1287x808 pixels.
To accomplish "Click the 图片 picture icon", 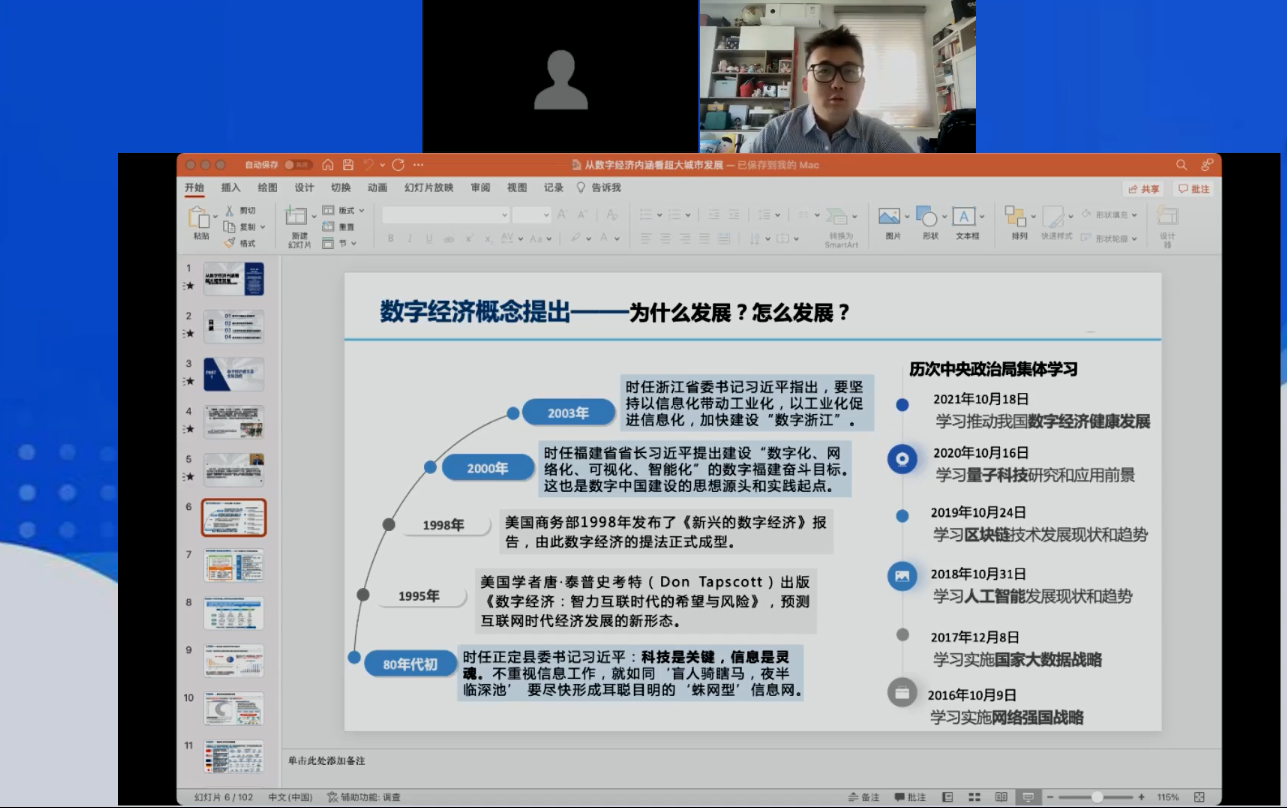I will pyautogui.click(x=889, y=216).
